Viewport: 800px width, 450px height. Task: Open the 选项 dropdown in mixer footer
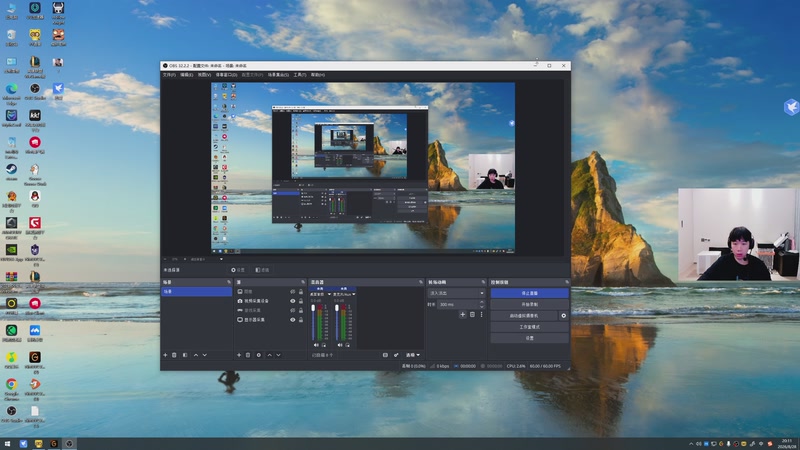point(413,355)
